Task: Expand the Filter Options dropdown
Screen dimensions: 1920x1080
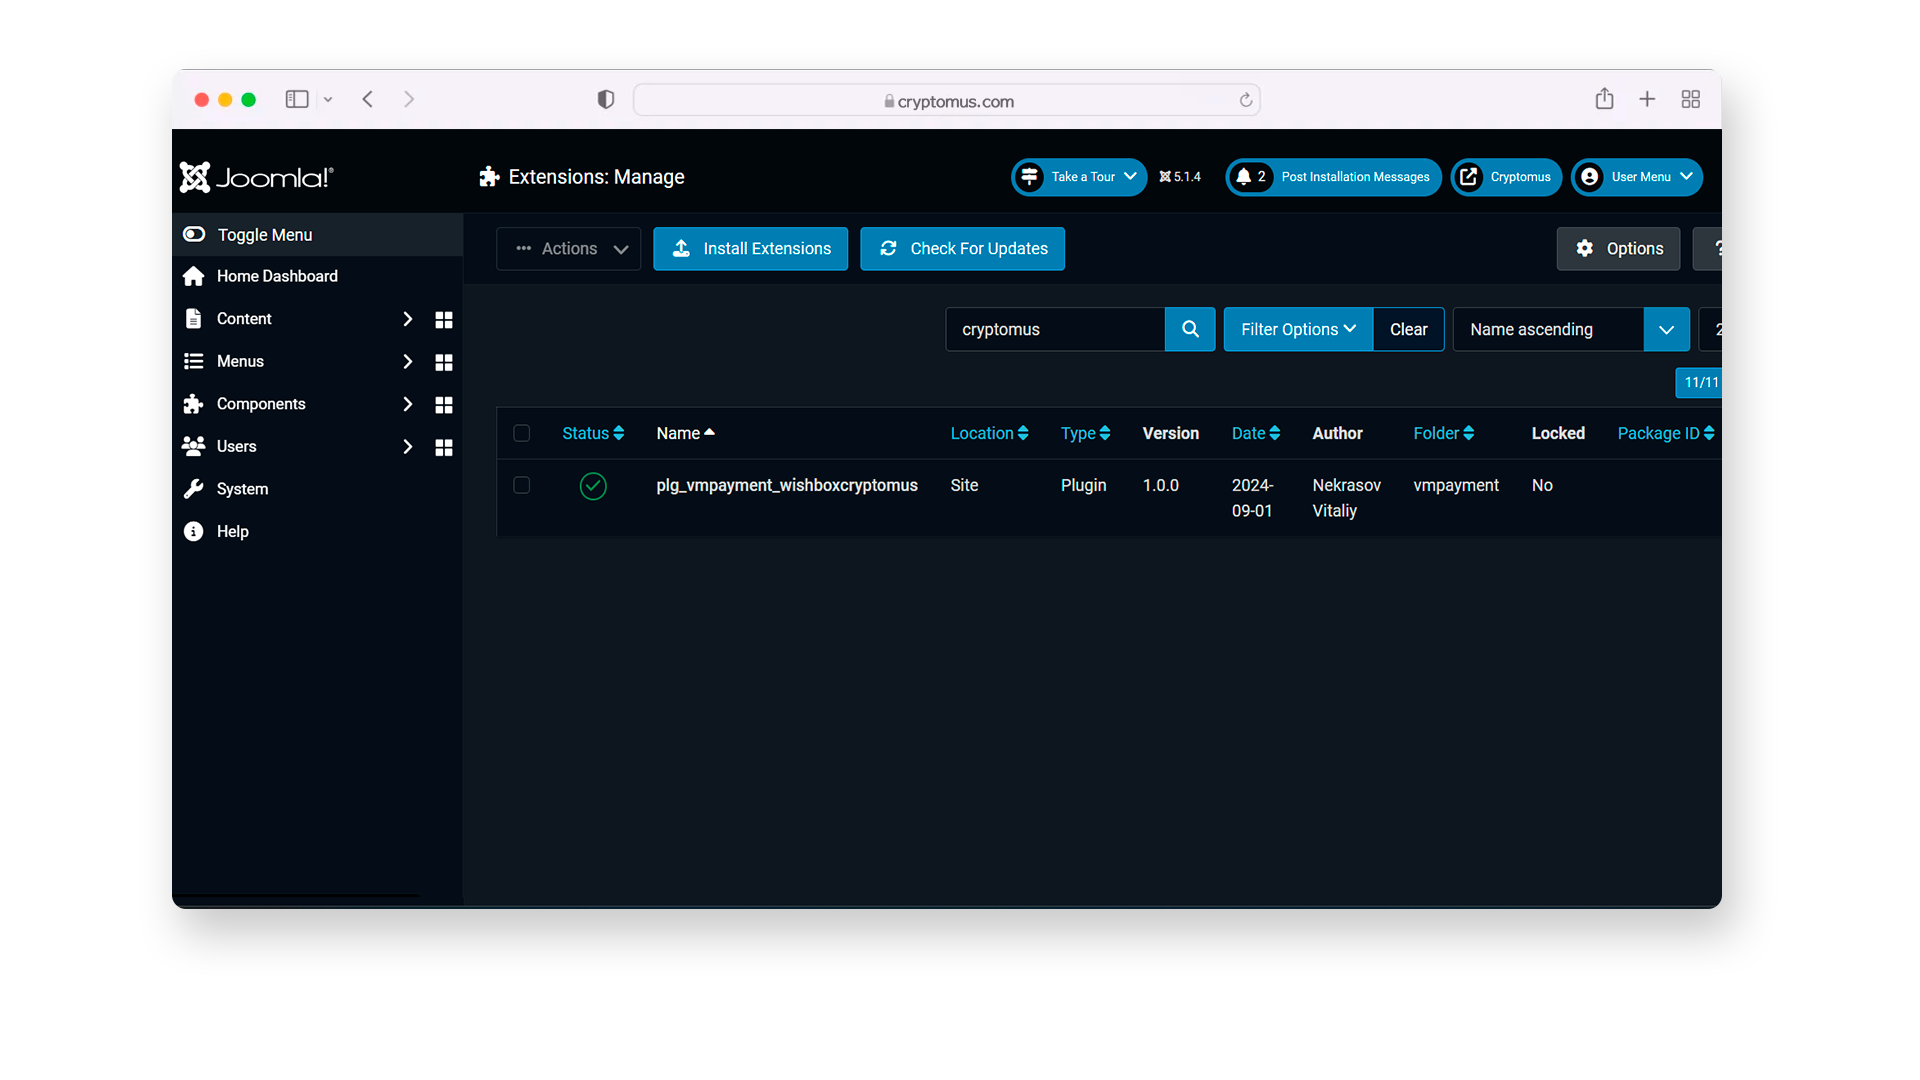Action: click(1298, 328)
